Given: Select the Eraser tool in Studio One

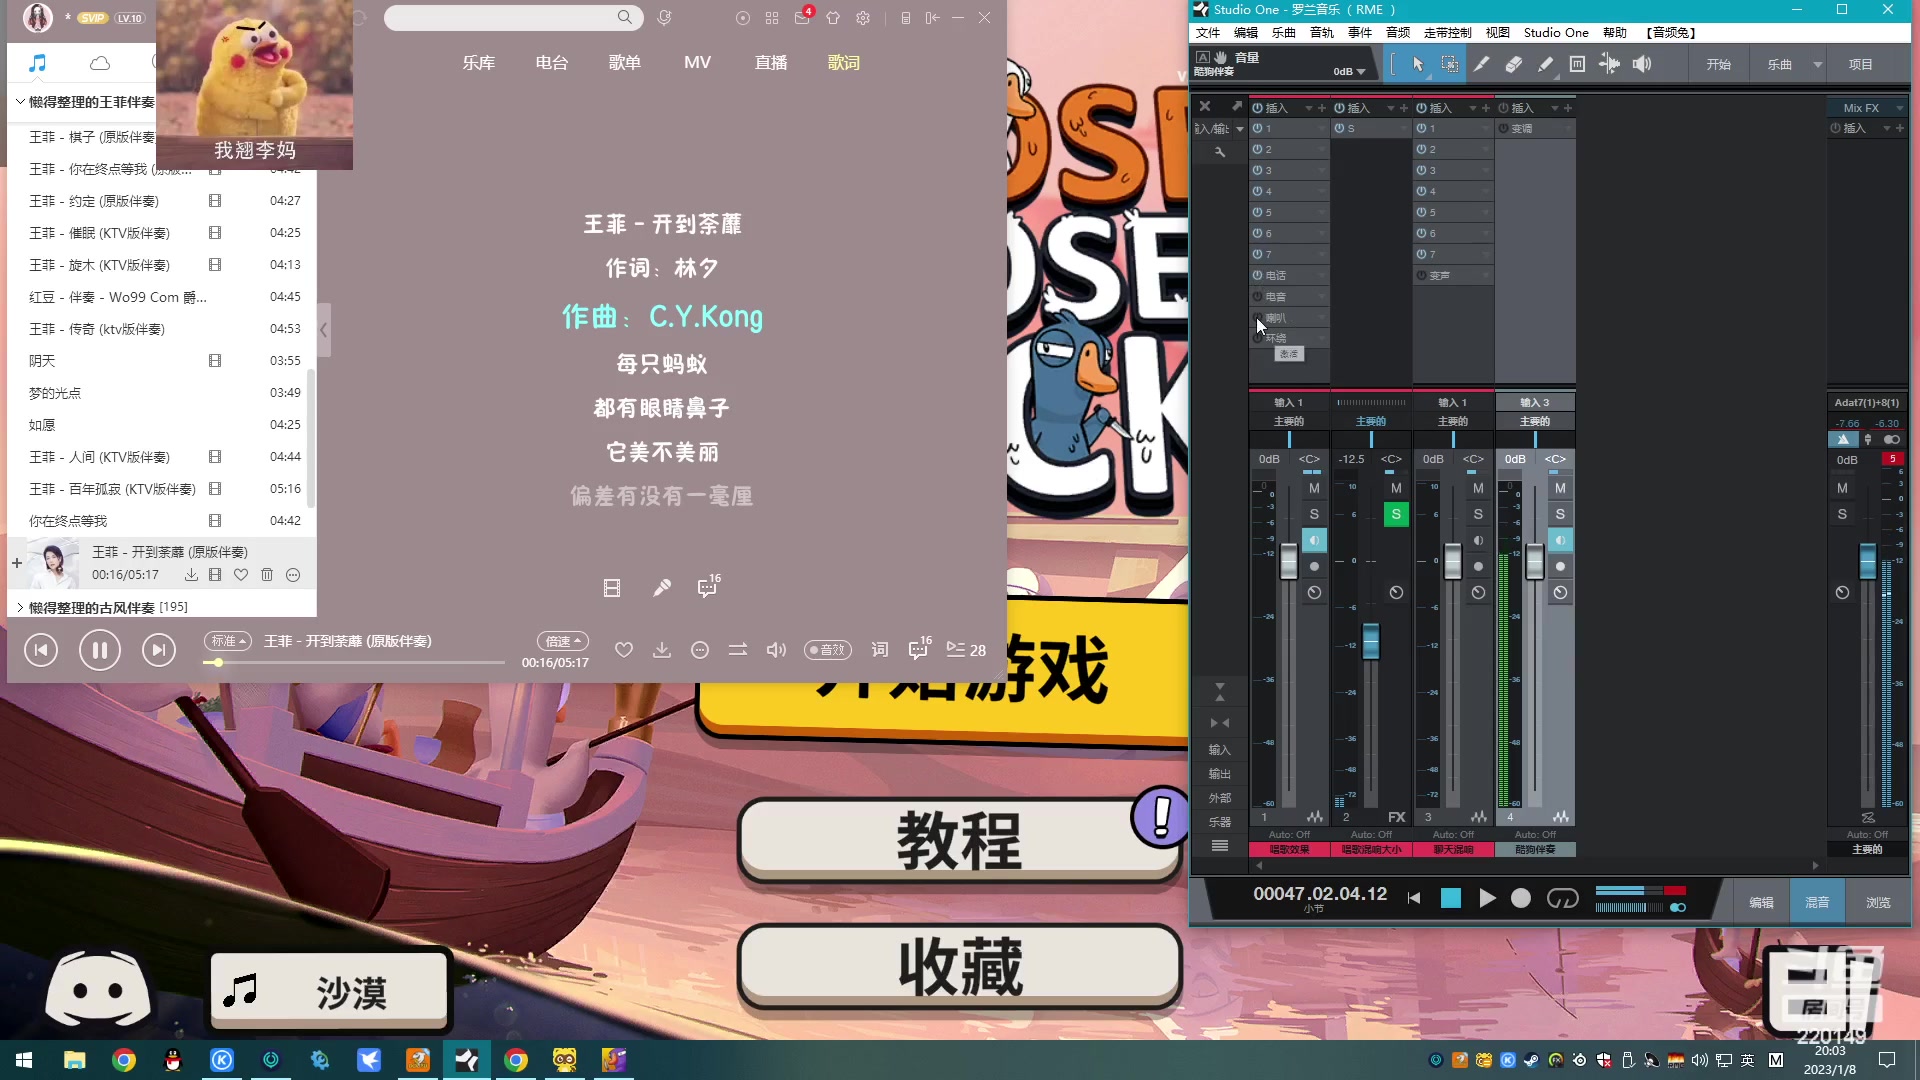Looking at the screenshot, I should point(1514,64).
